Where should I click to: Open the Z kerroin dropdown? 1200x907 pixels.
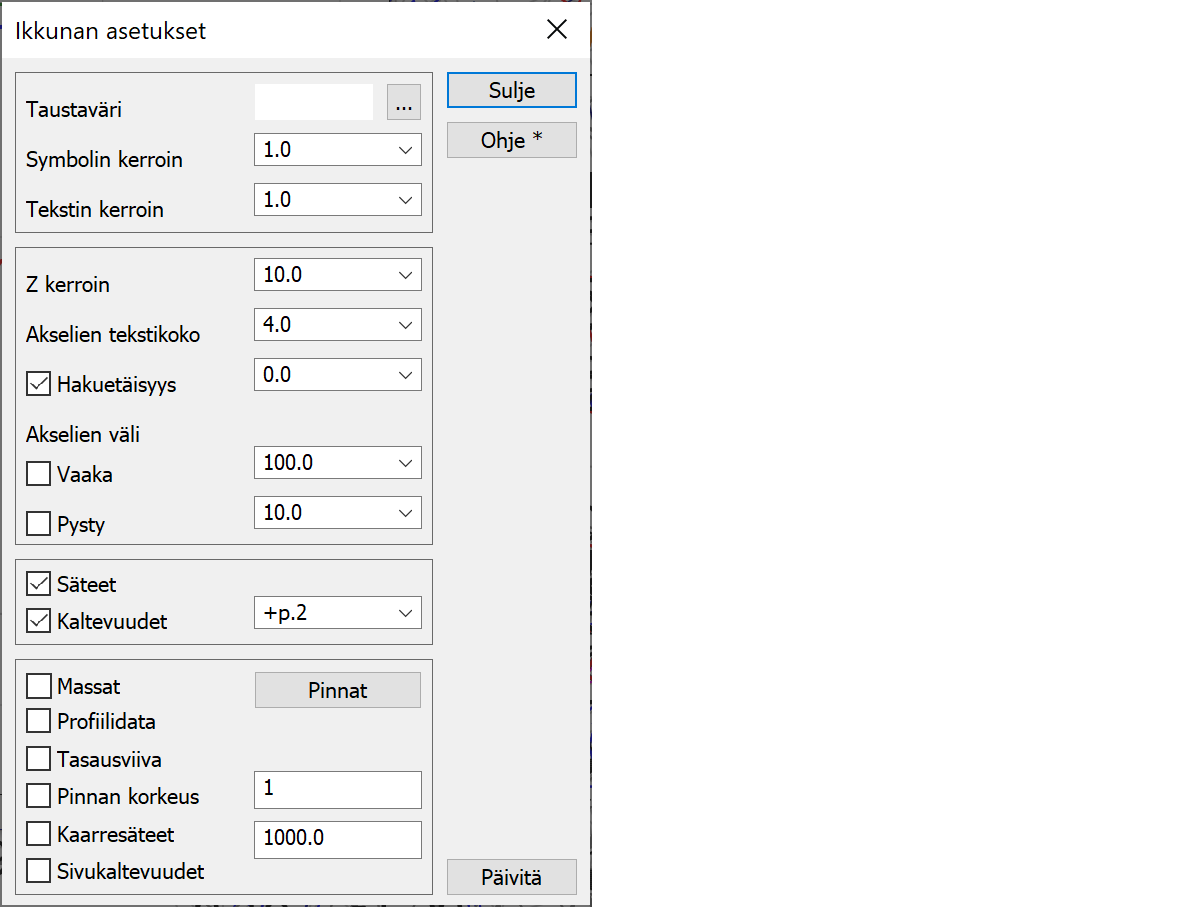click(338, 275)
